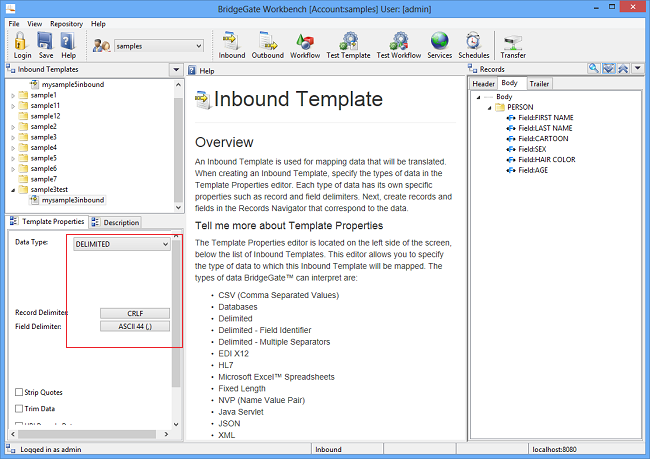
Task: Open Help from the toolbar icon
Action: 68,41
